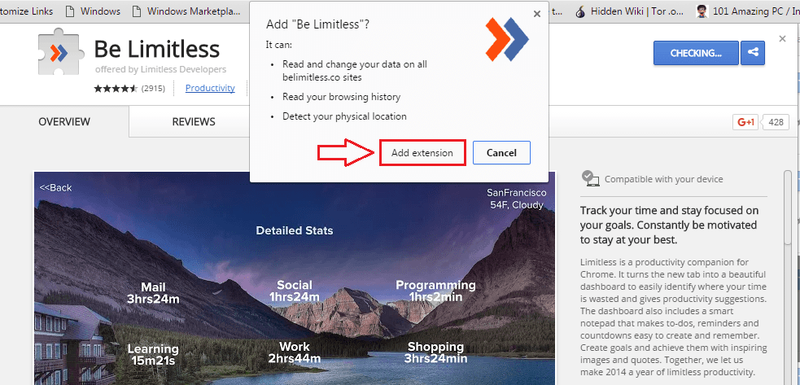
Task: Click the Compatible with your device label
Action: 664,179
